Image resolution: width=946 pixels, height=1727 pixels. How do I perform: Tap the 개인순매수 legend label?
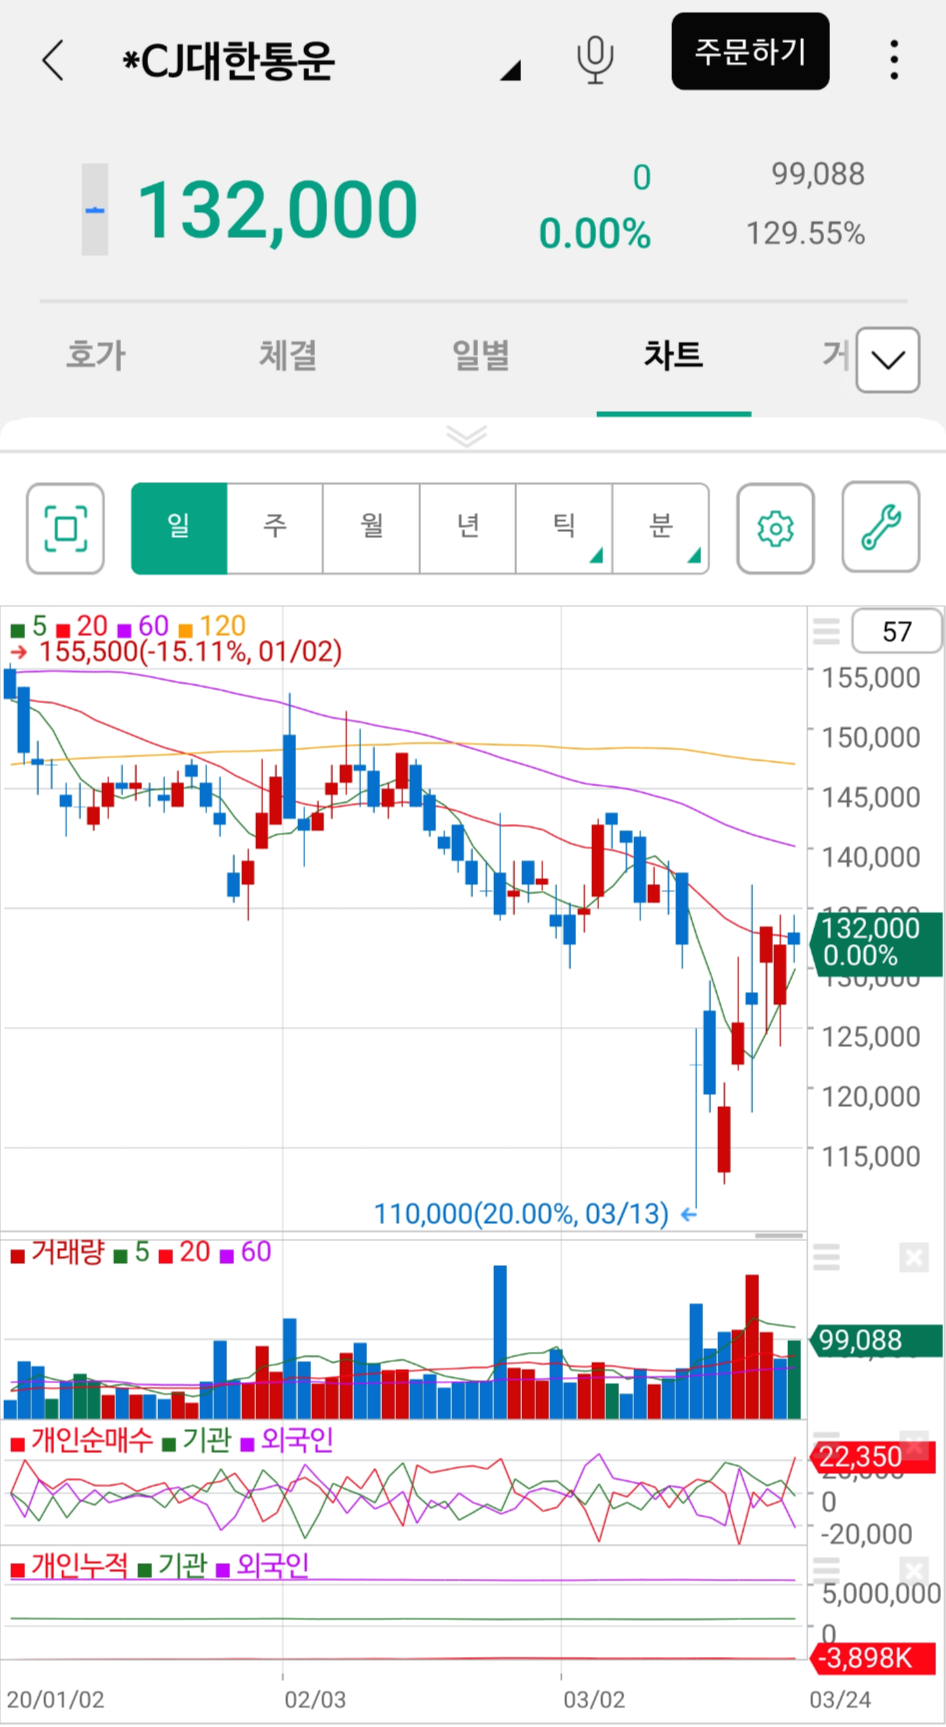click(x=82, y=1441)
